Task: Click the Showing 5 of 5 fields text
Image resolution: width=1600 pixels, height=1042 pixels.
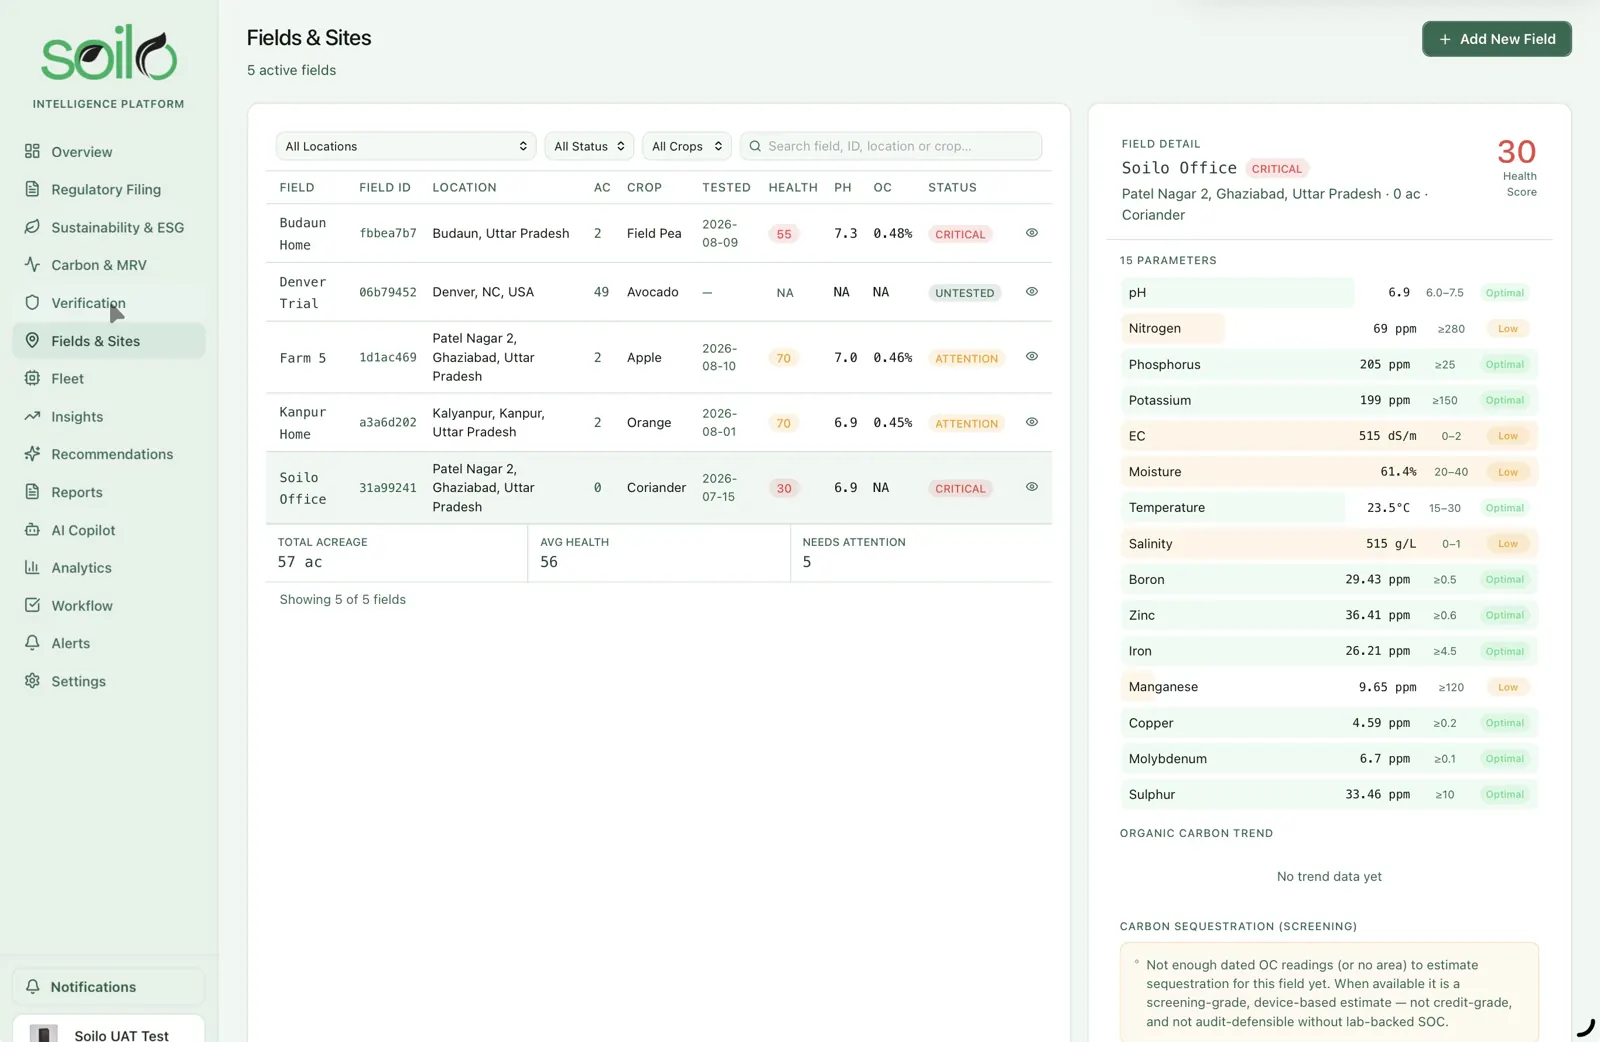Action: pos(343,599)
